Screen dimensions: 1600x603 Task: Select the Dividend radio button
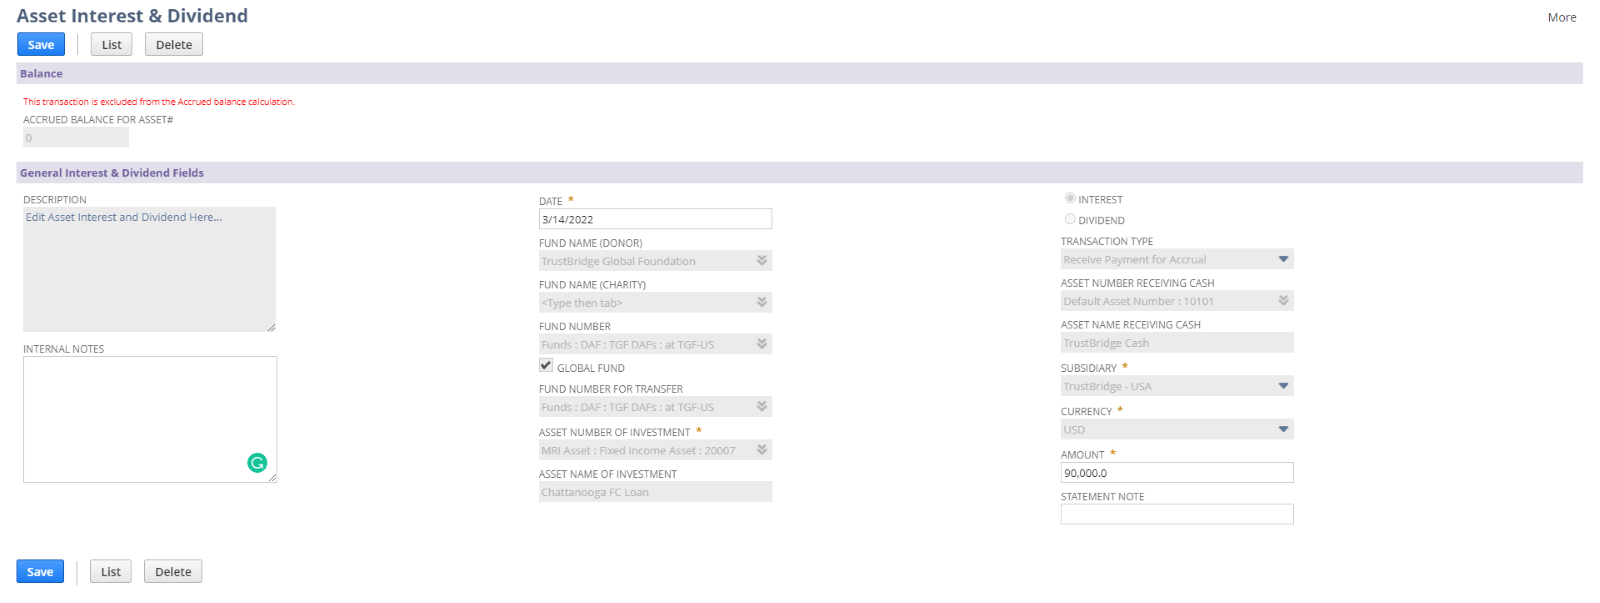[x=1070, y=219]
